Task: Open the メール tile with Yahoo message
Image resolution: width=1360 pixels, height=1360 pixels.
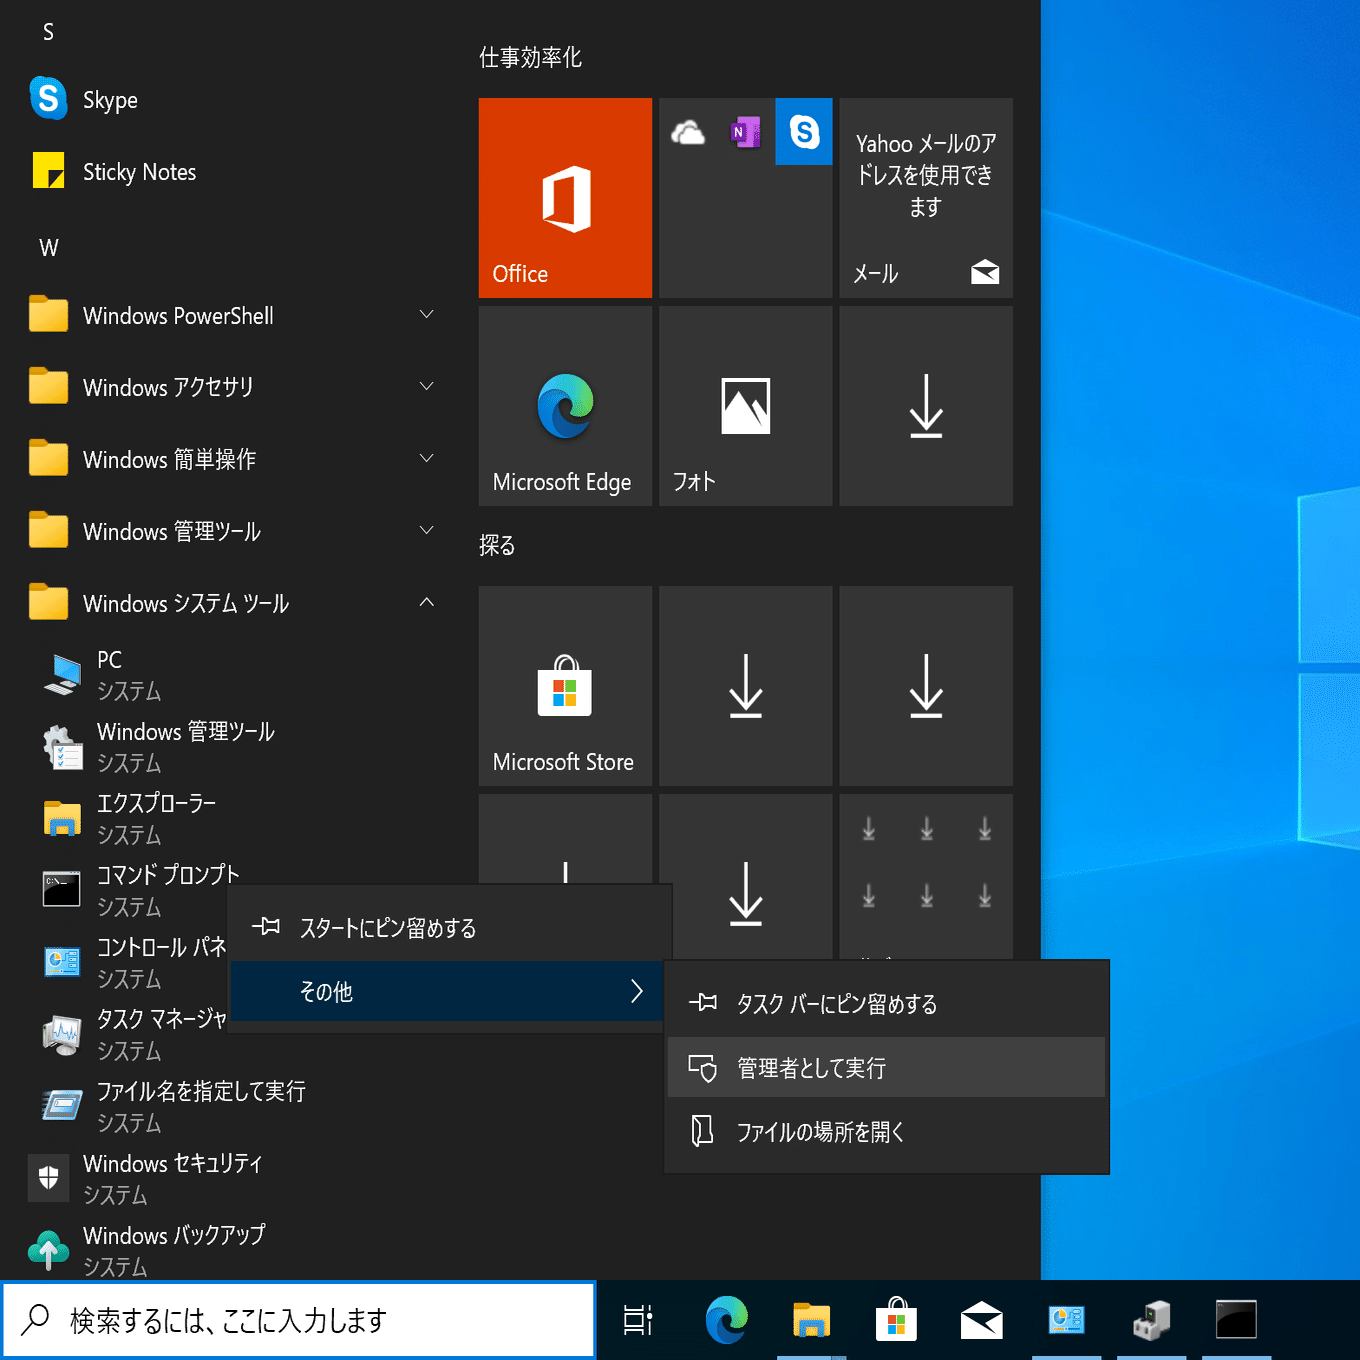Action: coord(926,198)
